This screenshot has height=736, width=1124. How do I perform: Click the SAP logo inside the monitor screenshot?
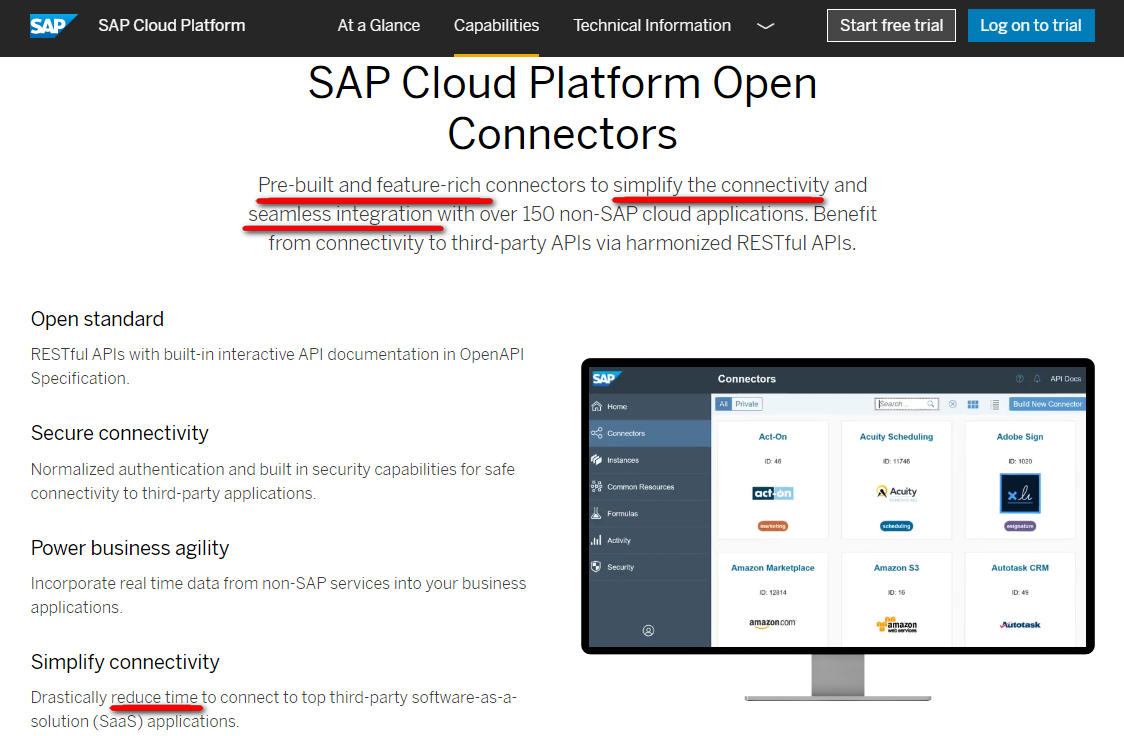(x=605, y=378)
